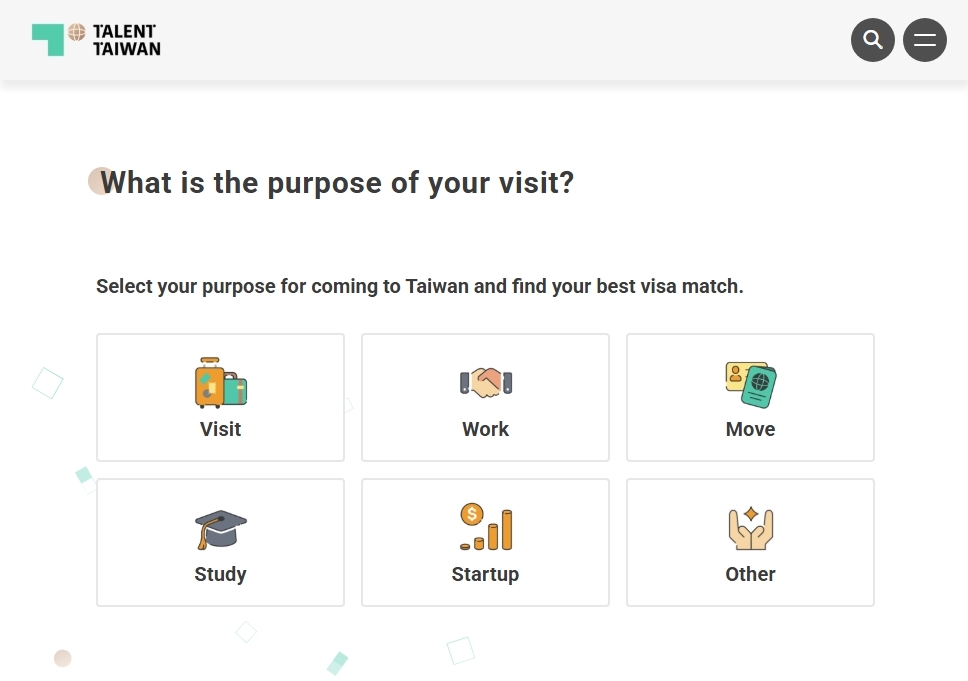Click the coins and bar chart Startup icon
Screen dimensions: 968x681
pos(486,527)
